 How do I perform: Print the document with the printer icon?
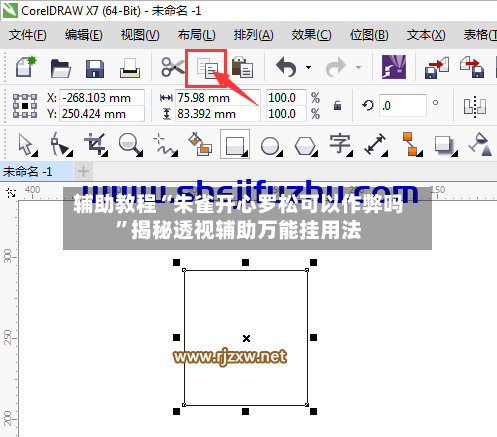pyautogui.click(x=130, y=68)
